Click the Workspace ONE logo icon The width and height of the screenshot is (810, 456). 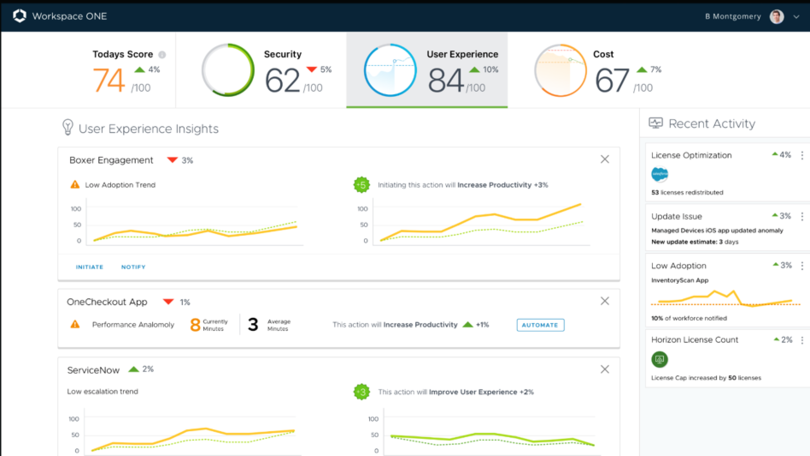tap(20, 16)
